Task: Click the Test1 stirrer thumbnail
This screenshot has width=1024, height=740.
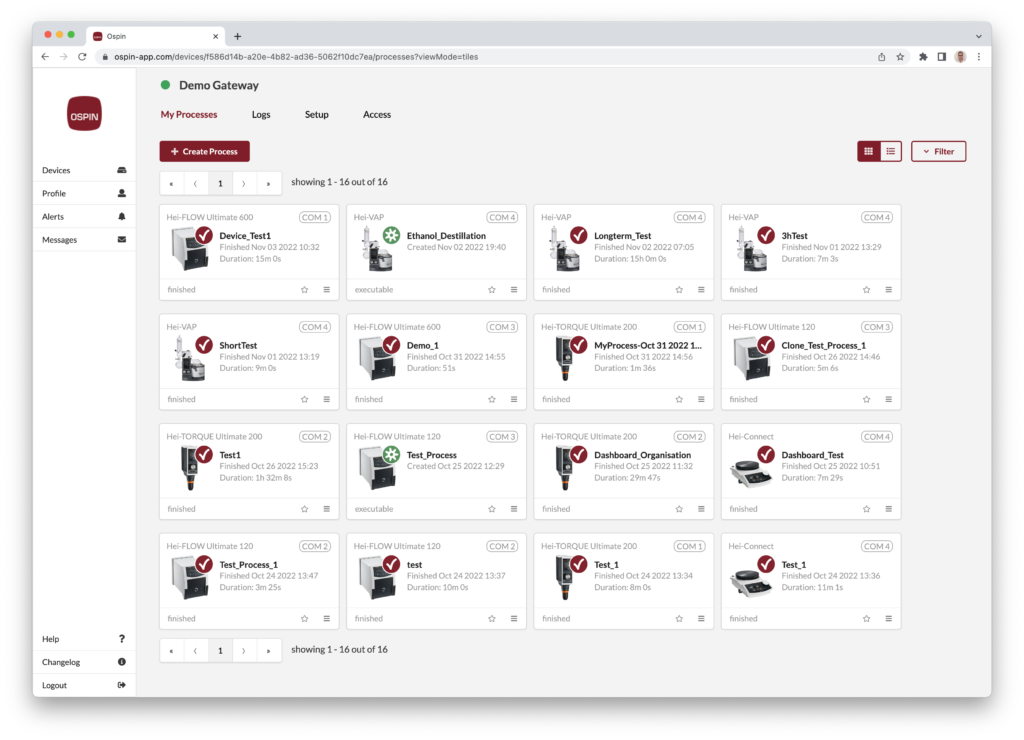Action: 189,469
